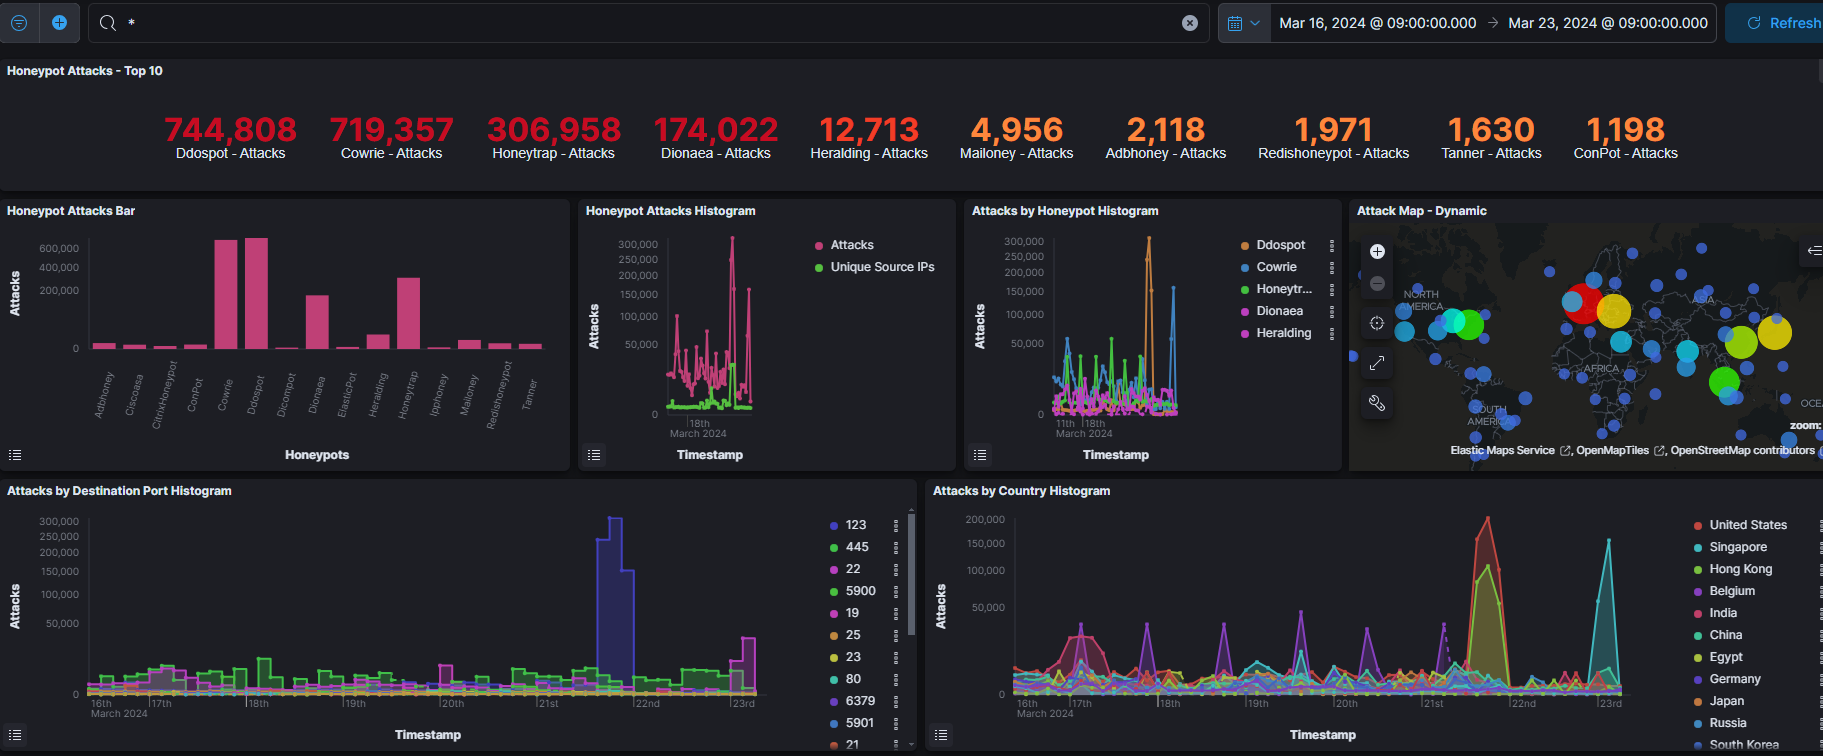The width and height of the screenshot is (1823, 756).
Task: Zoom out on the attack map
Action: (x=1377, y=284)
